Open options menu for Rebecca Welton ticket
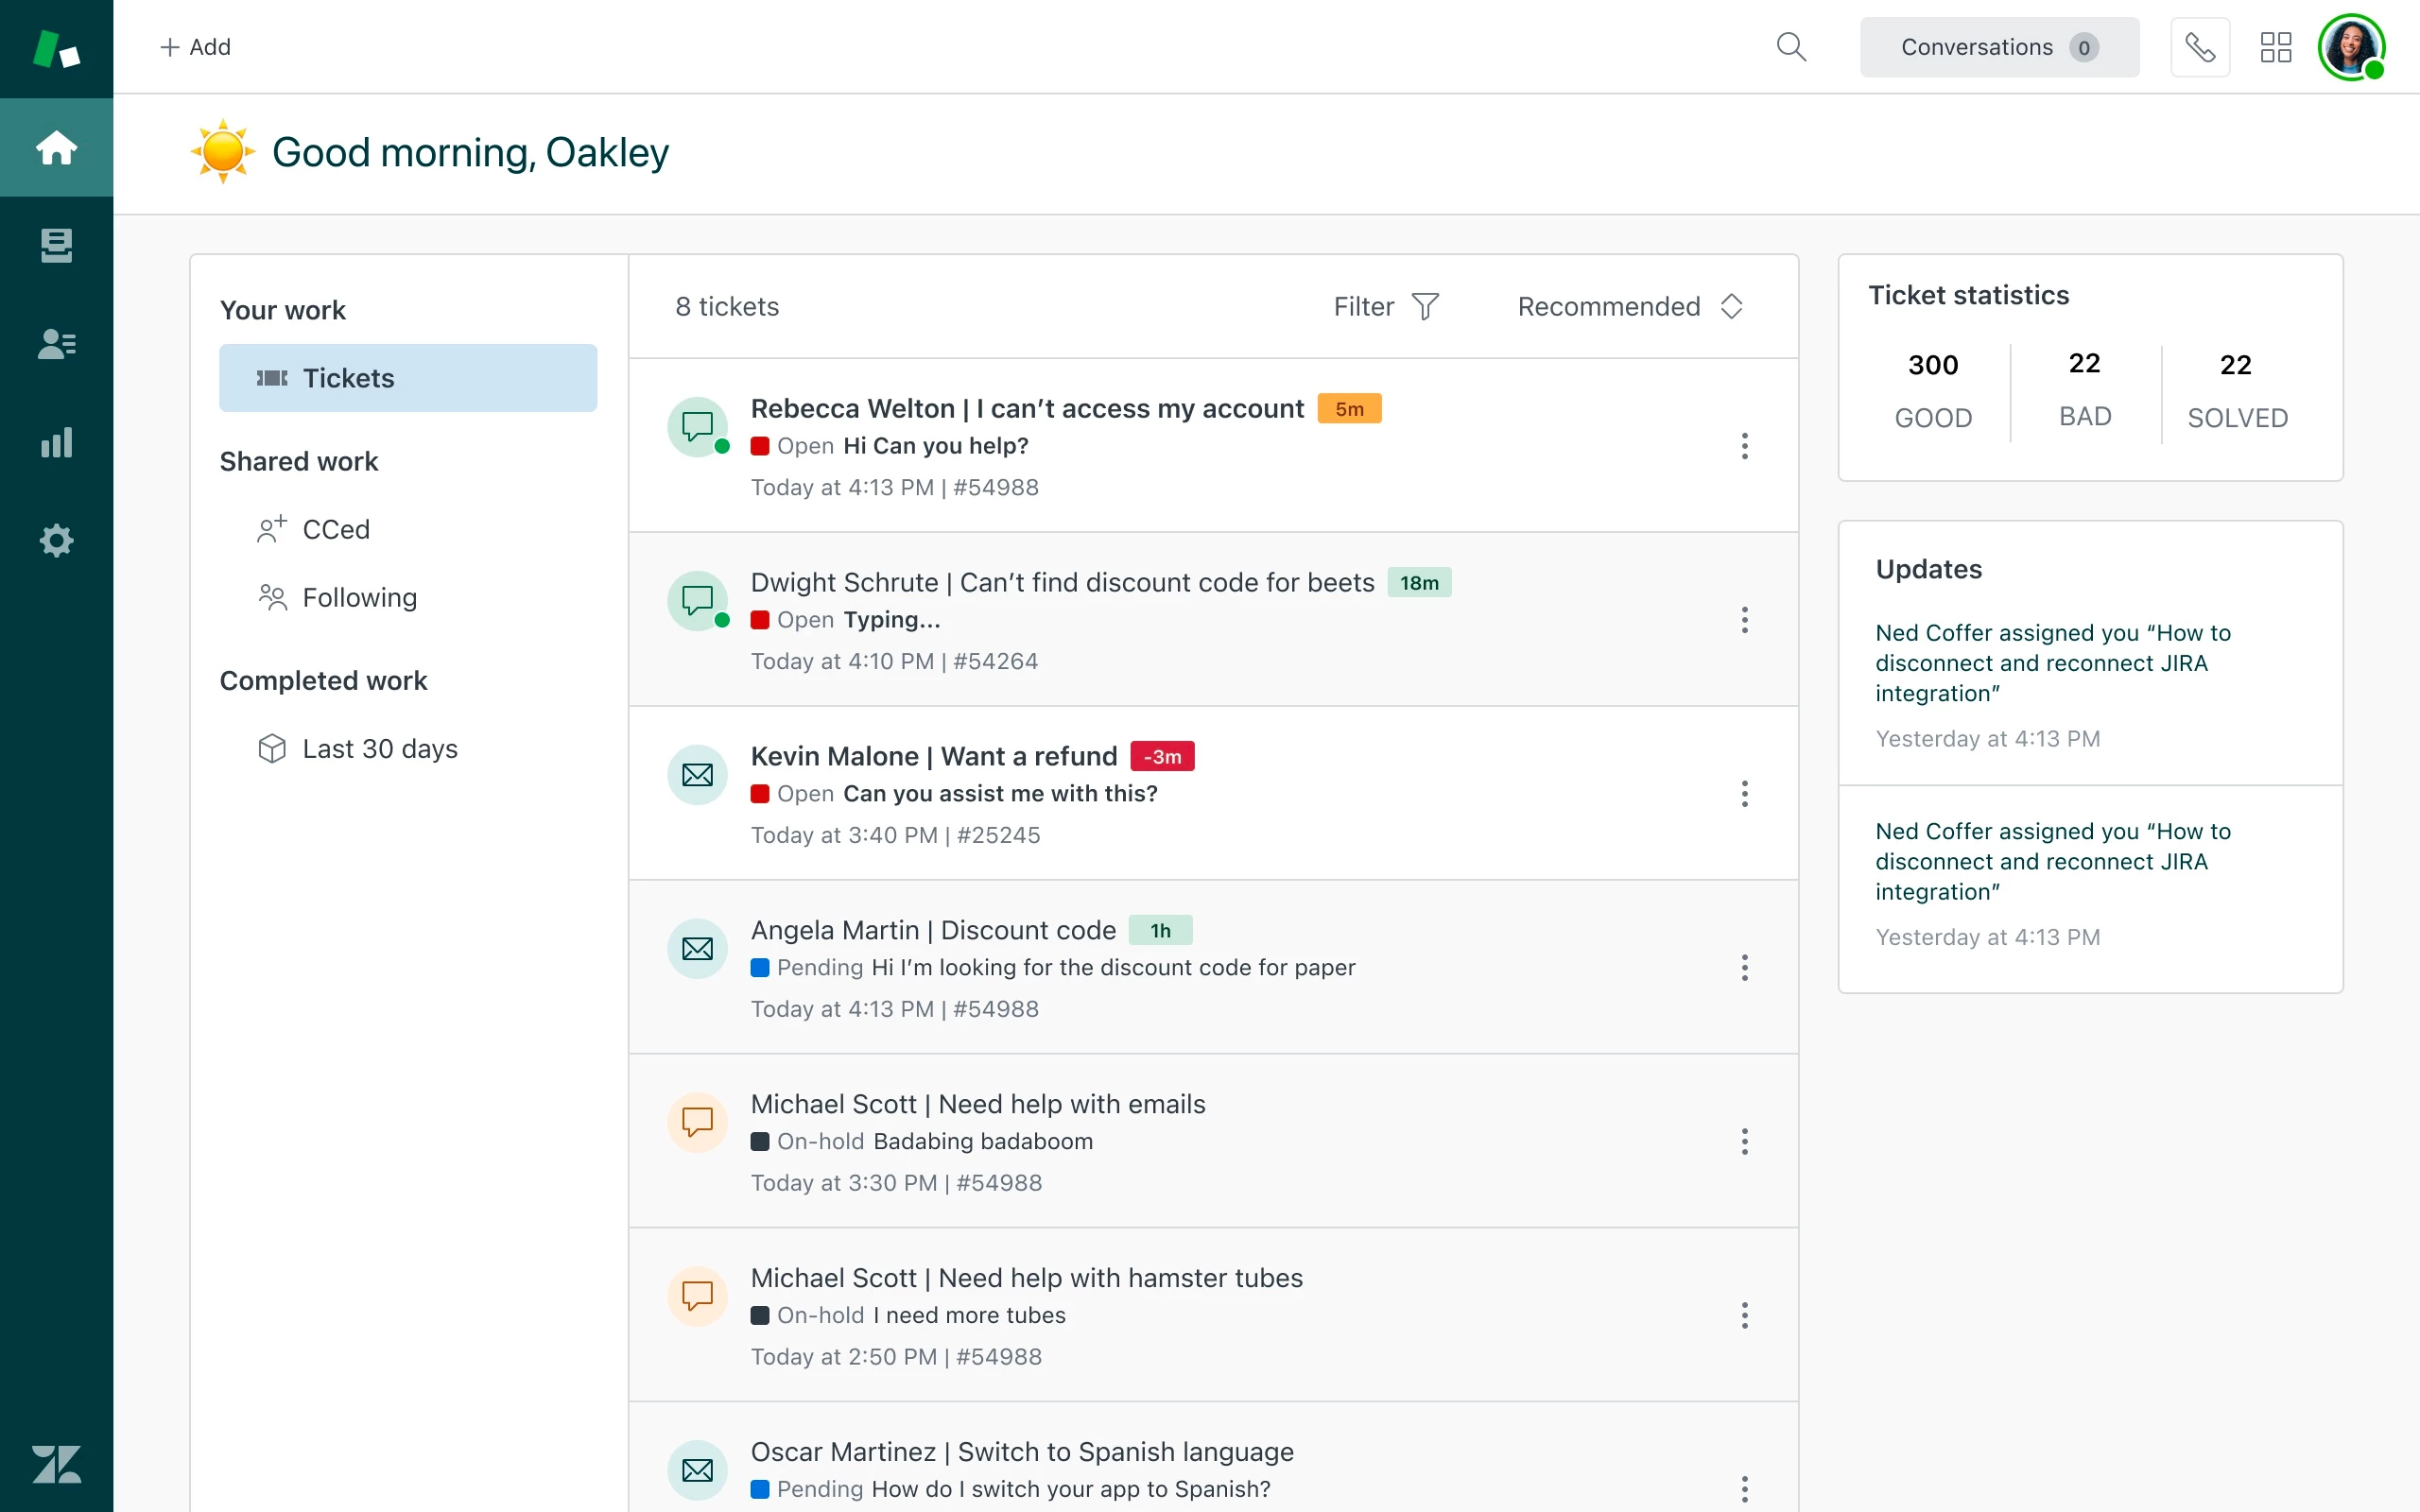This screenshot has height=1512, width=2420. tap(1744, 446)
